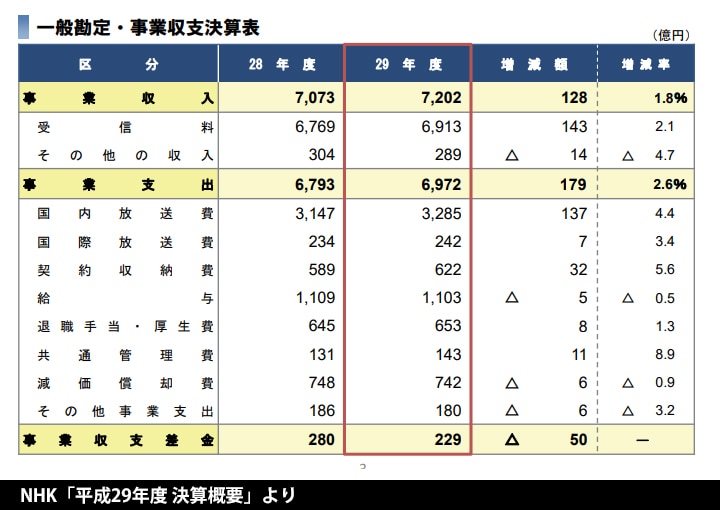Image resolution: width=720 pixels, height=510 pixels.
Task: Select the 増減額 column header
Action: (534, 64)
